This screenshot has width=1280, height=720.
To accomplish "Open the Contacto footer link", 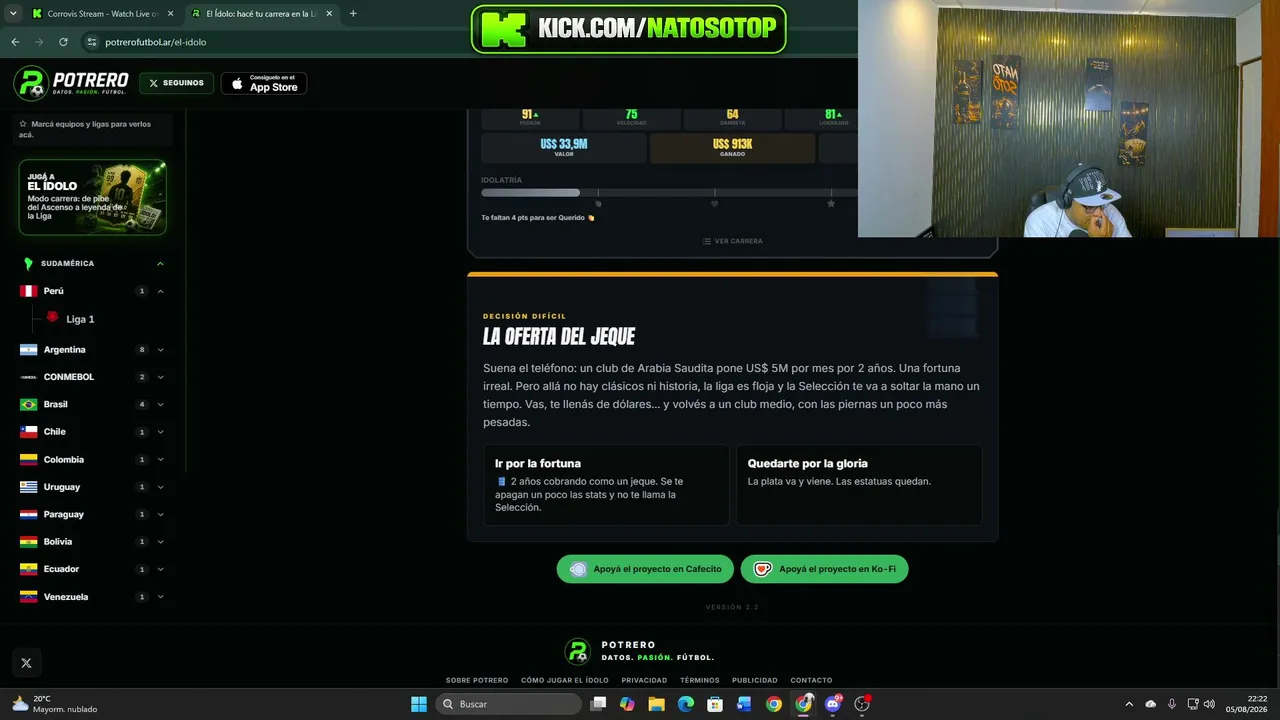I will pyautogui.click(x=811, y=680).
